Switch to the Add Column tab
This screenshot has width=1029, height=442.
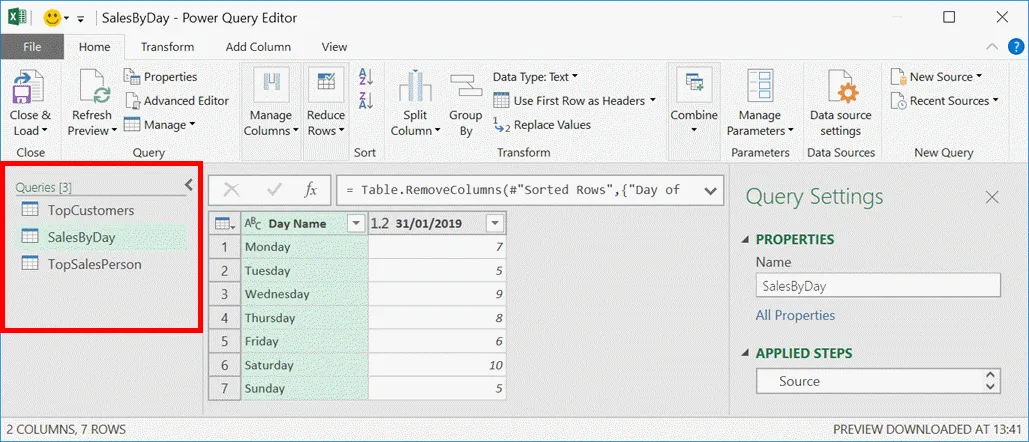pos(258,47)
